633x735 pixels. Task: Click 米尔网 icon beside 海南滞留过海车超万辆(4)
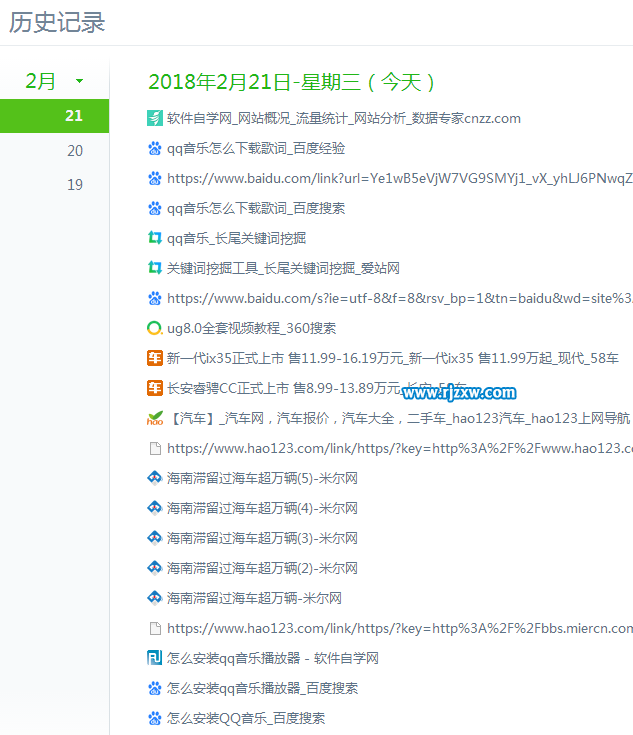click(x=155, y=508)
